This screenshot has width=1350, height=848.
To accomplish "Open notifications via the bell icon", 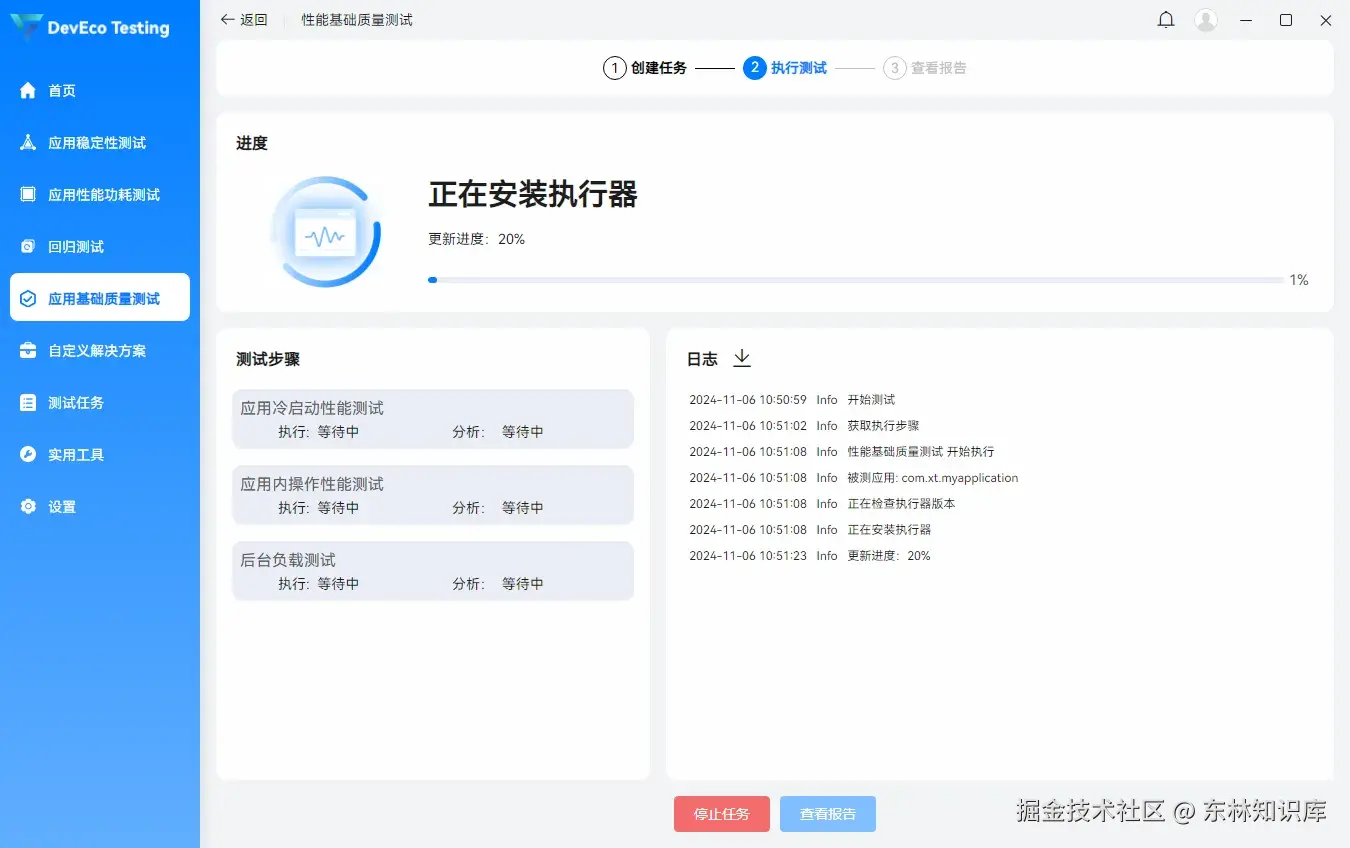I will tap(1166, 20).
